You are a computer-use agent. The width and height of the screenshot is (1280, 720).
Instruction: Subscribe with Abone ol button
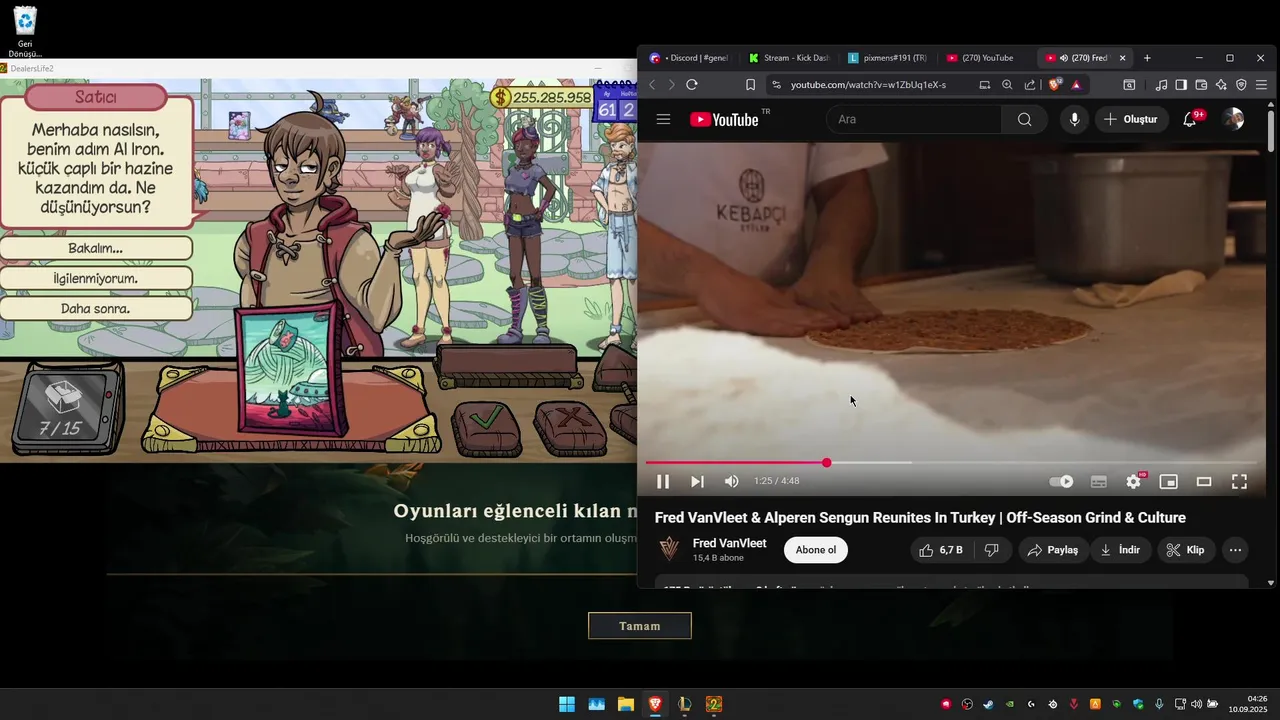click(816, 550)
